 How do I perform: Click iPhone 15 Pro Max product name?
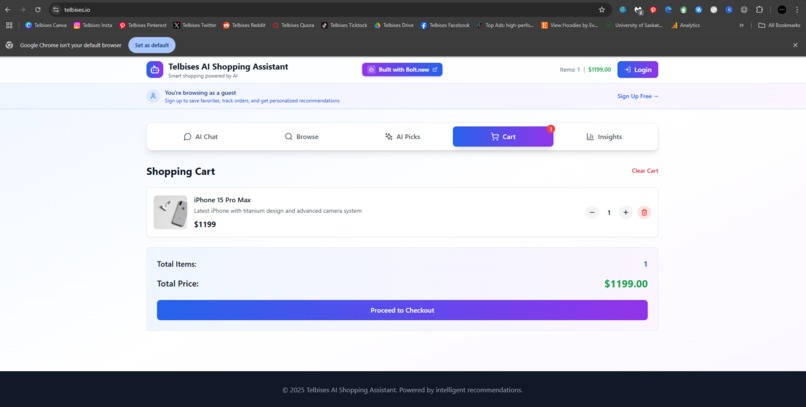[x=222, y=200]
